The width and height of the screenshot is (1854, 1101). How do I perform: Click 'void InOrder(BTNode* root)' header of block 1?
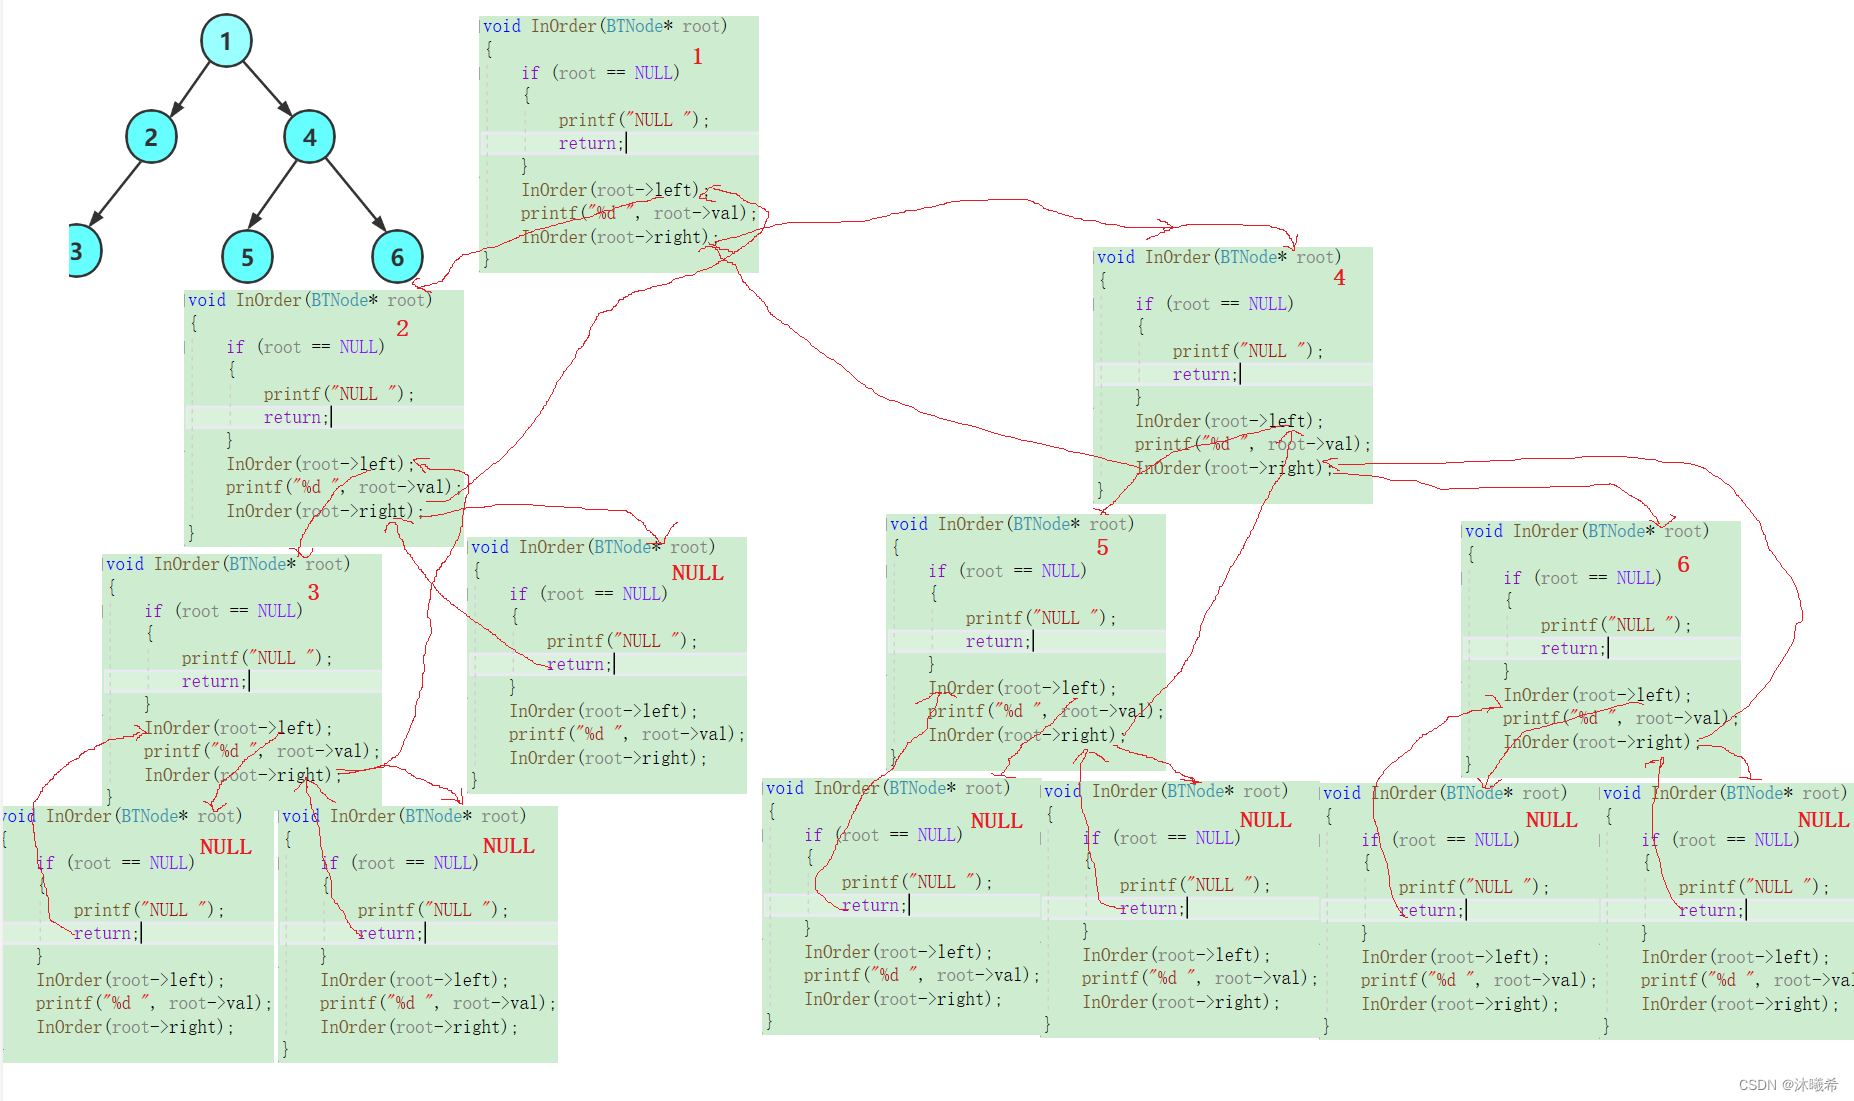605,26
